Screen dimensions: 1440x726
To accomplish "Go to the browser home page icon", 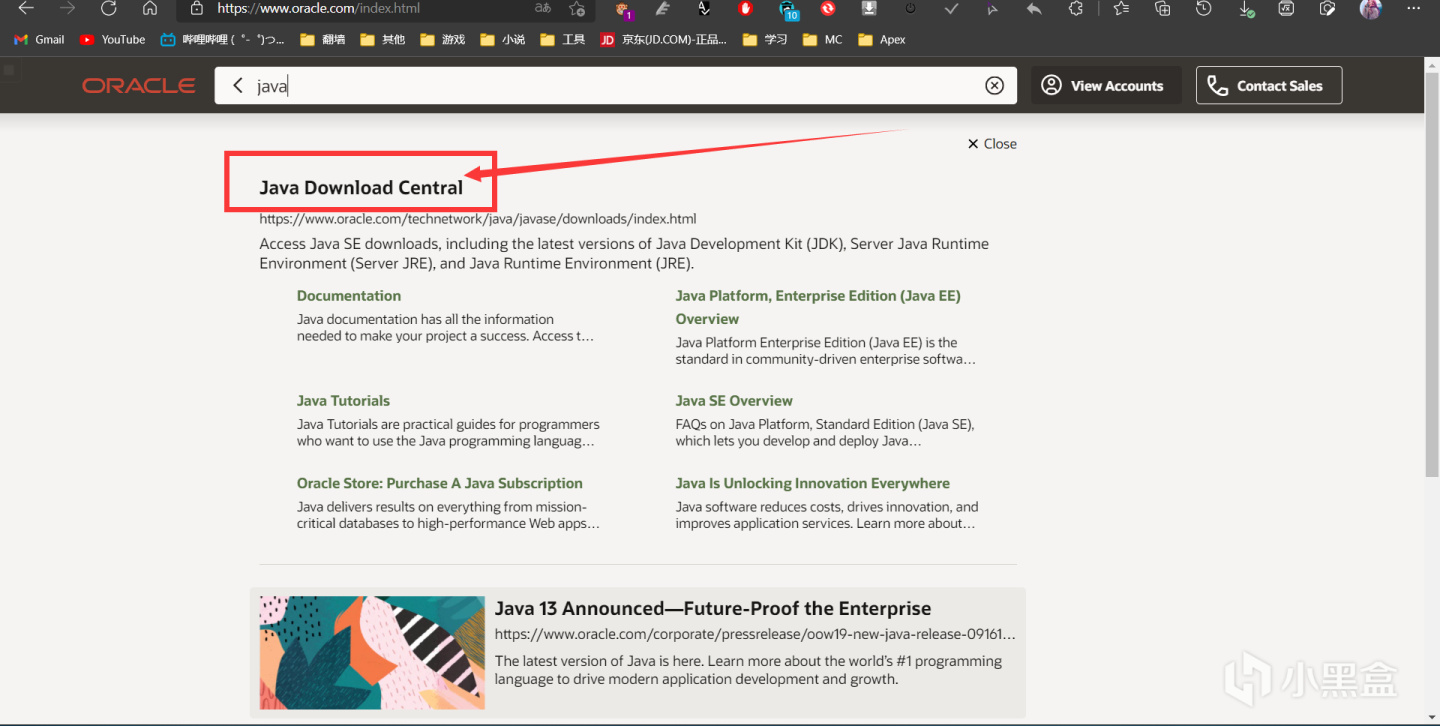I will 150,9.
